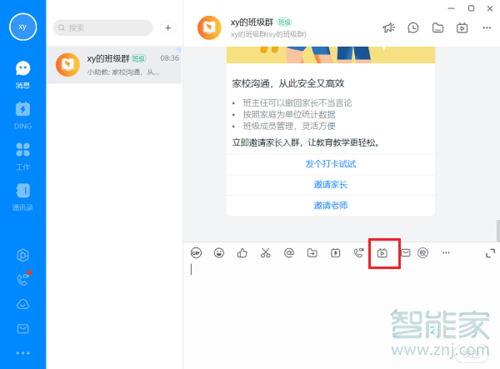Open the GIF picker
500x369 pixels.
[x=196, y=253]
